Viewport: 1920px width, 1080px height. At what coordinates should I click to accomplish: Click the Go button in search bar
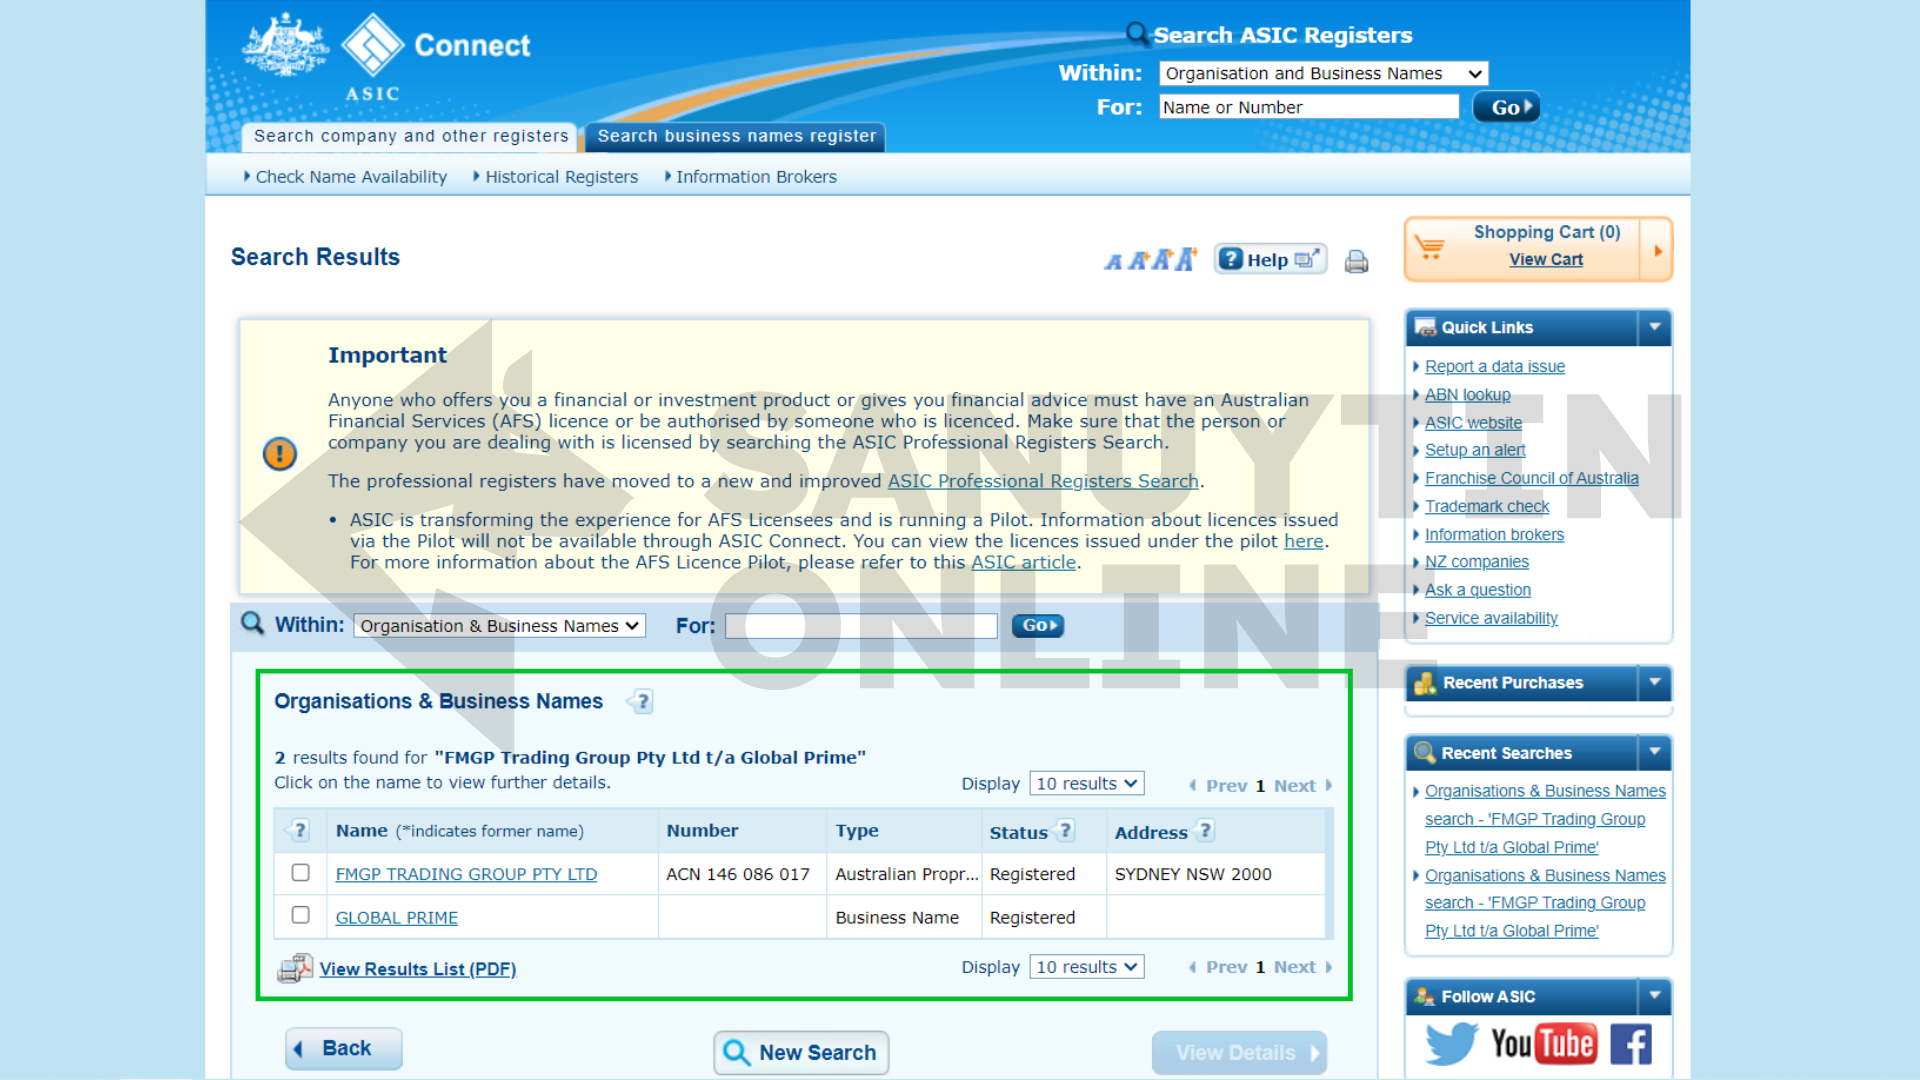pos(1503,108)
